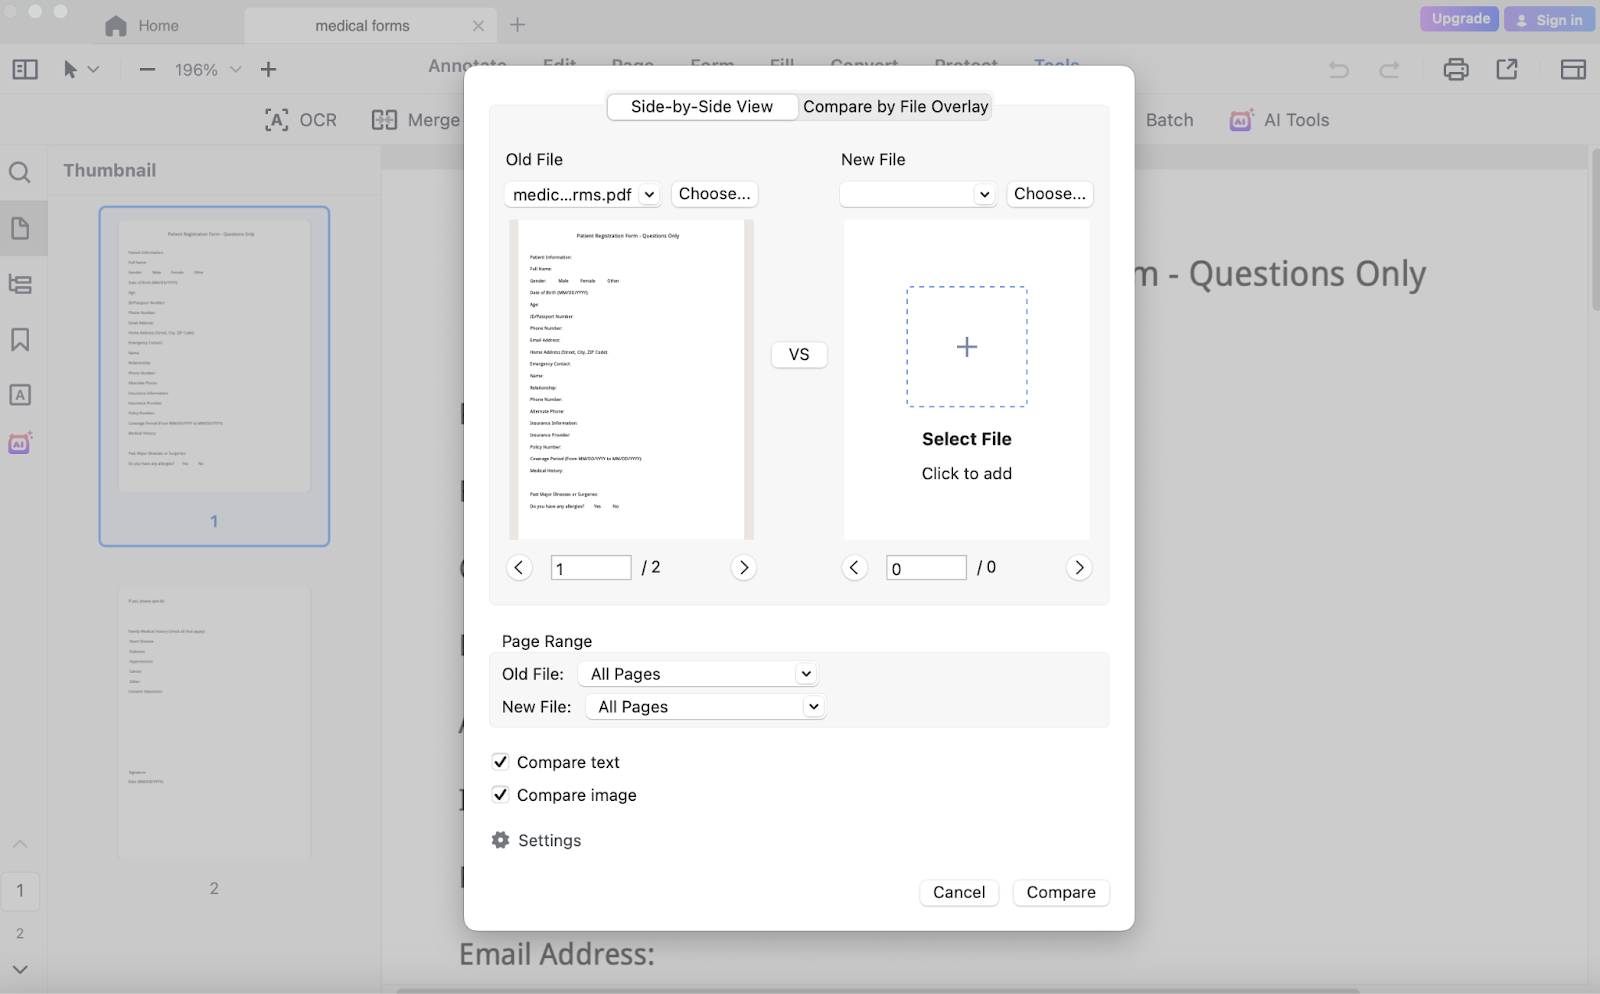
Task: Click the VS button
Action: tap(799, 355)
